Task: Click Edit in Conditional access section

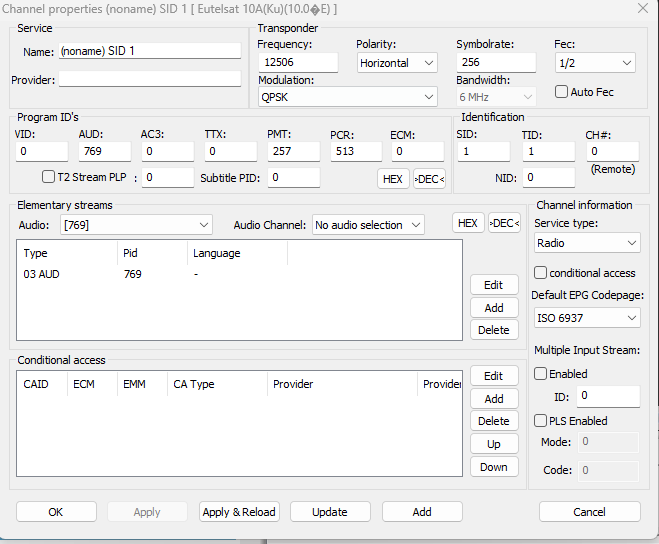Action: [494, 376]
